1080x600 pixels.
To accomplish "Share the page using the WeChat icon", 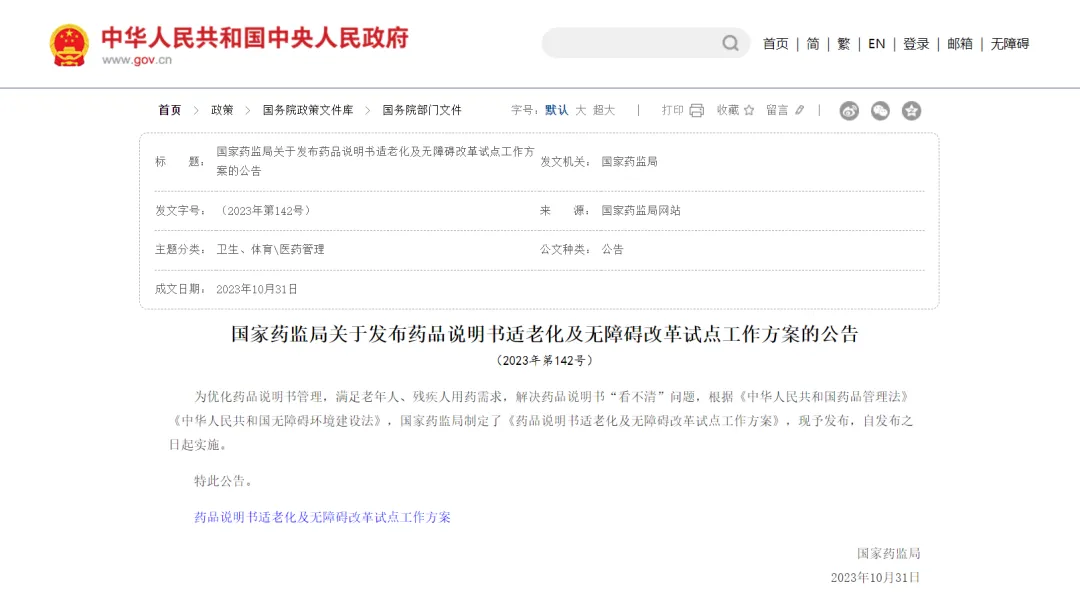I will [x=881, y=111].
